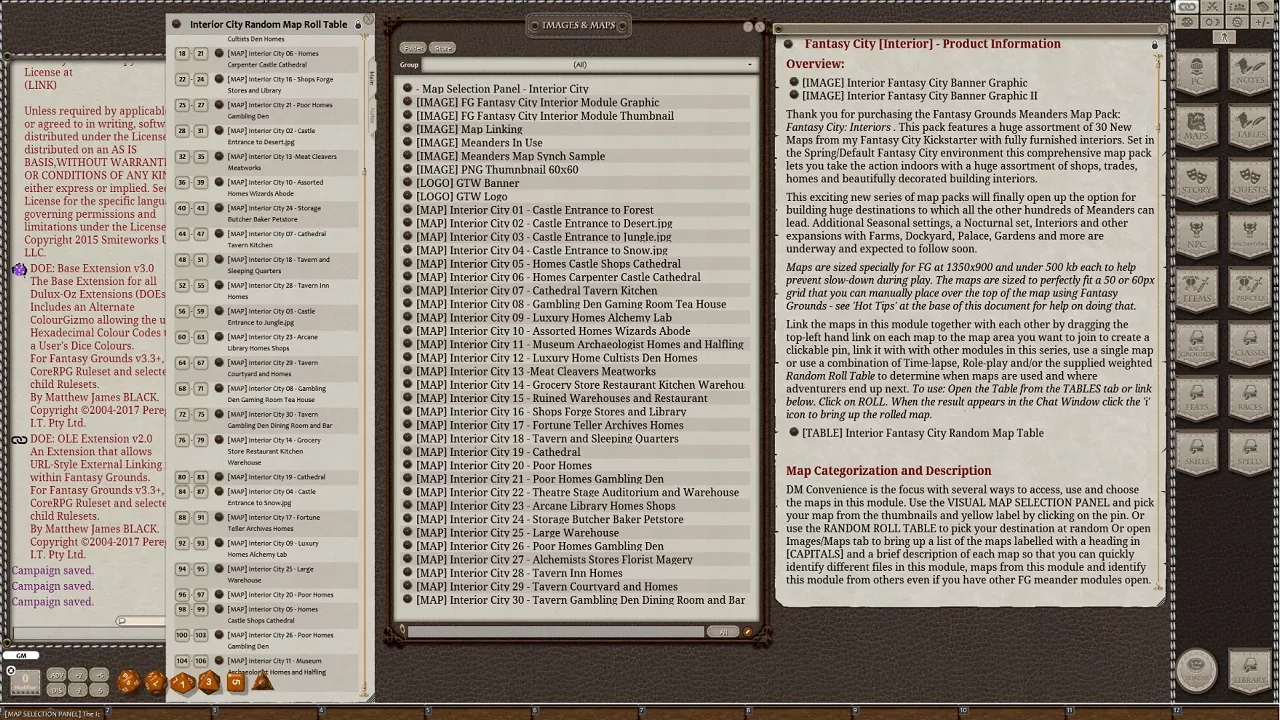Open Interior Fantasy City Random Map Table link
The width and height of the screenshot is (1280, 720).
[x=922, y=433]
